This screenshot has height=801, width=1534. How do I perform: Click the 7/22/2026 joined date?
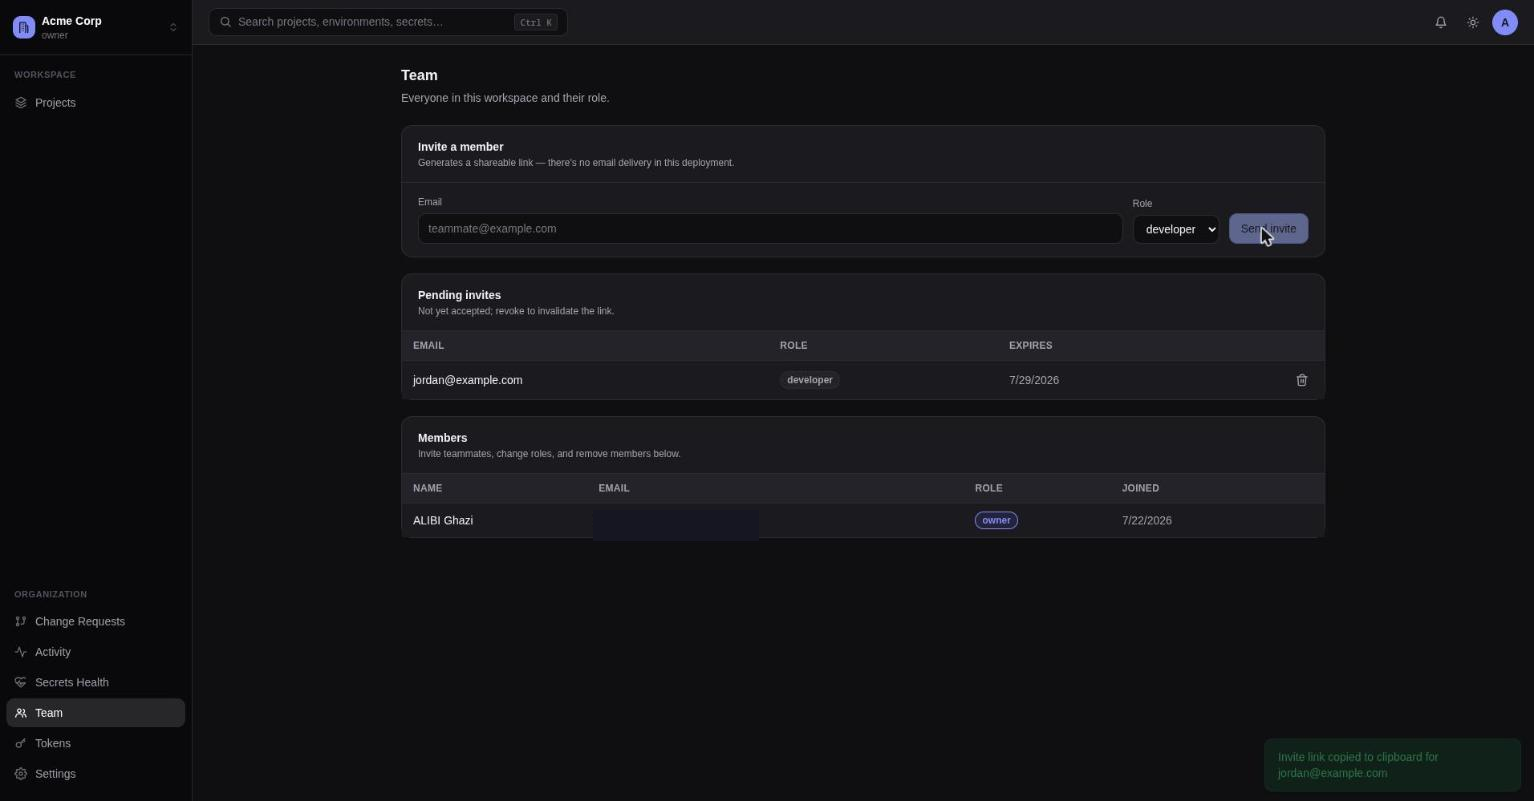point(1147,521)
